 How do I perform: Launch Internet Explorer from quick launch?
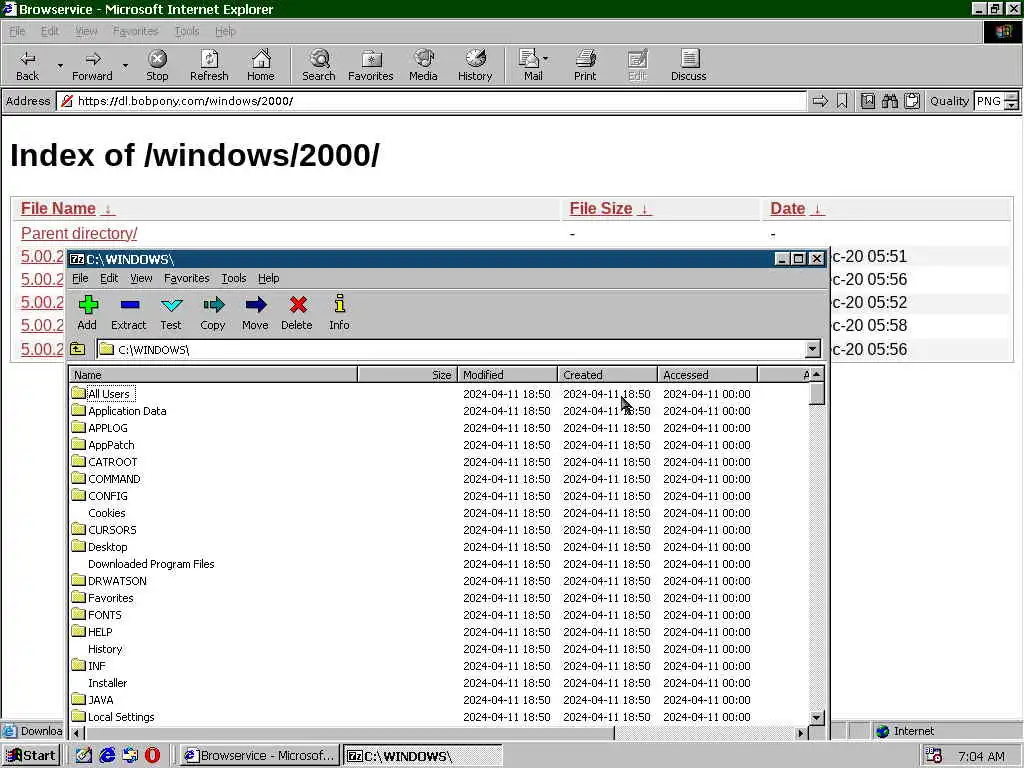tap(107, 756)
